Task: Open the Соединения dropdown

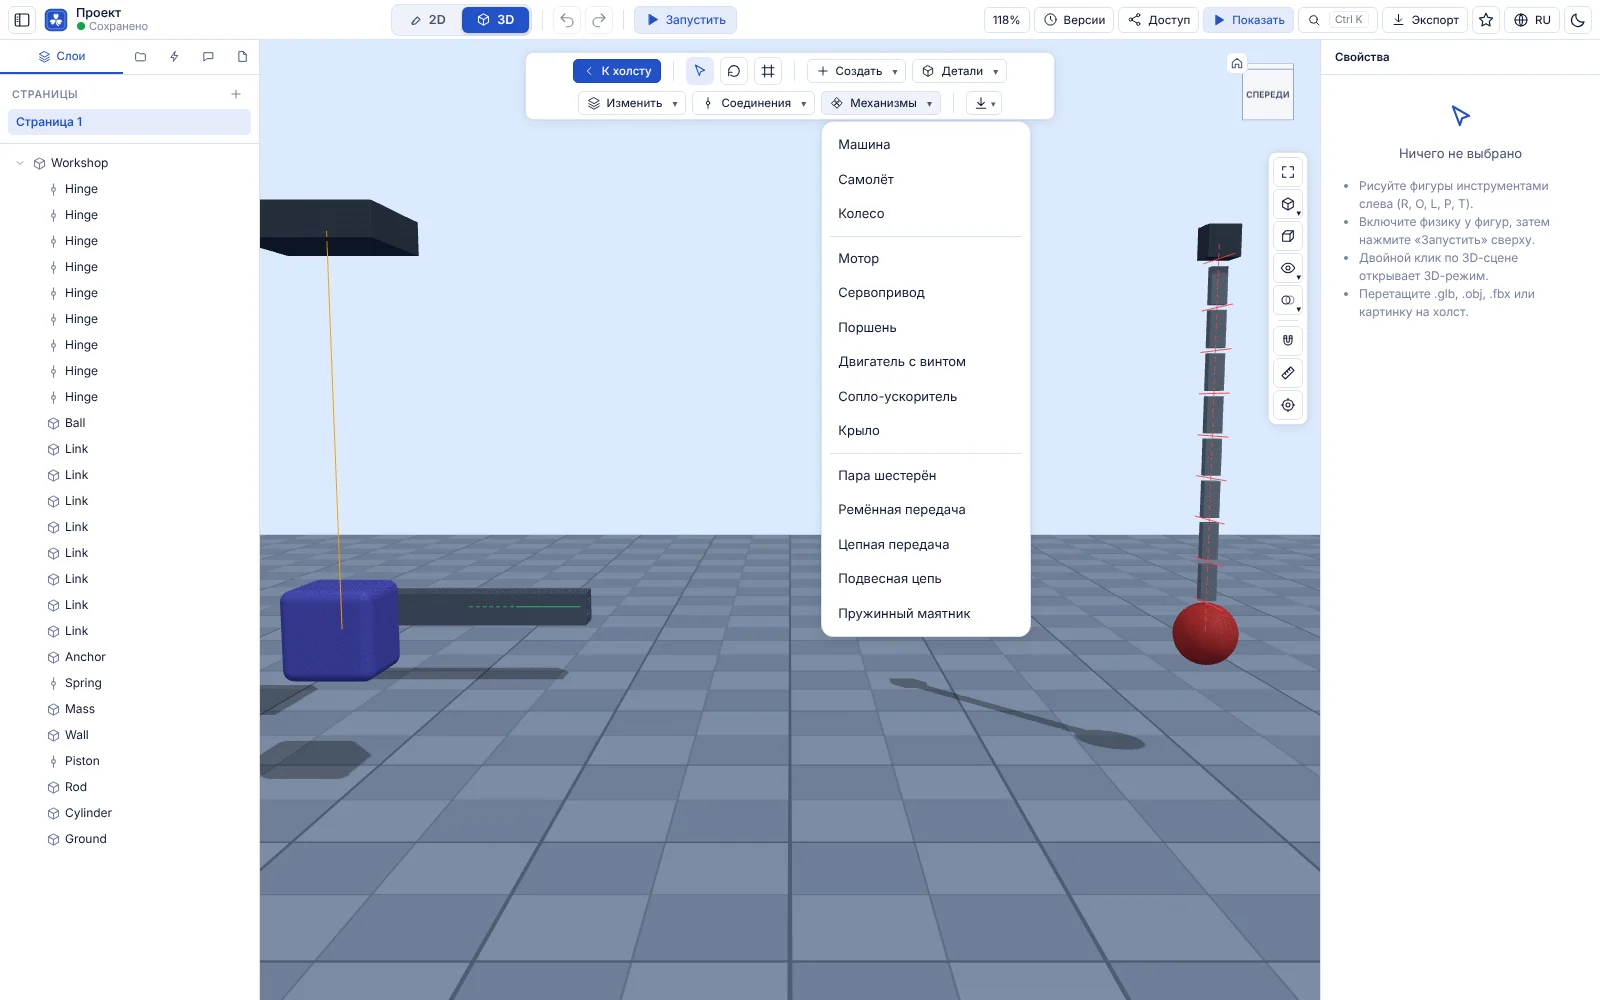Action: pos(754,103)
